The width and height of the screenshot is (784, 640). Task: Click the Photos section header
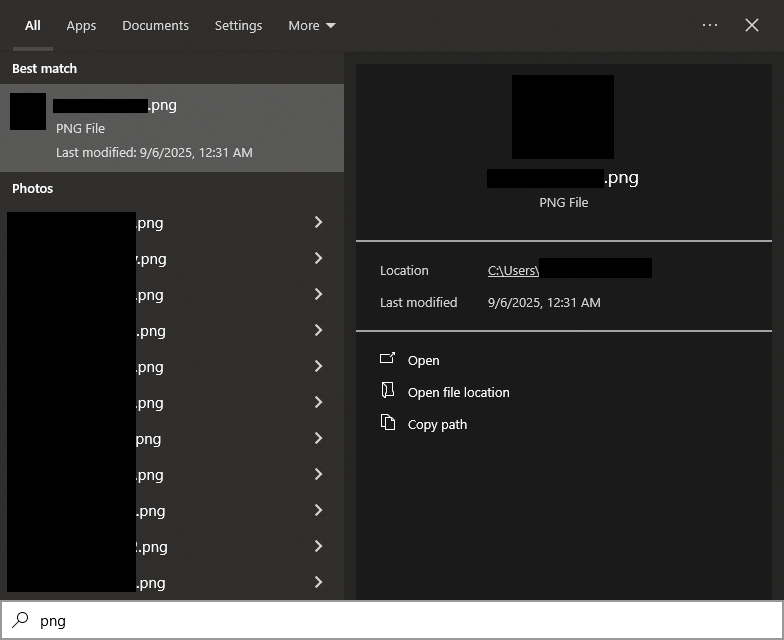(32, 188)
